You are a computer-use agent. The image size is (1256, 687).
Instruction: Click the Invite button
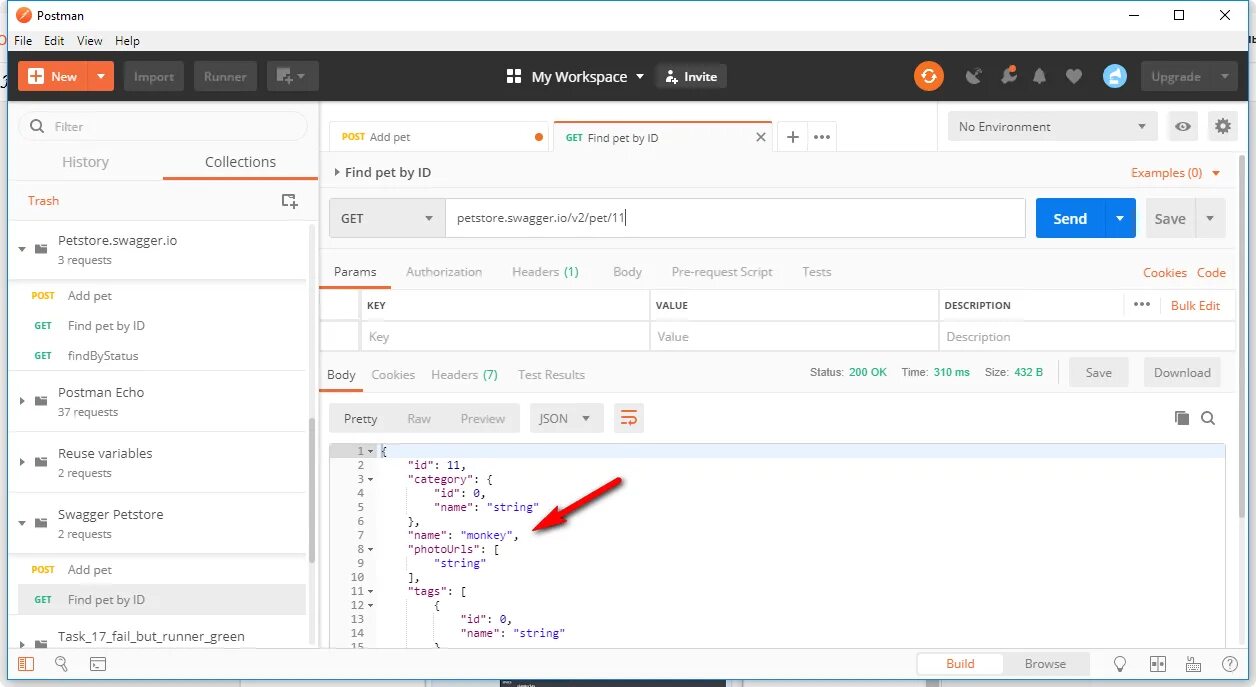[x=691, y=76]
